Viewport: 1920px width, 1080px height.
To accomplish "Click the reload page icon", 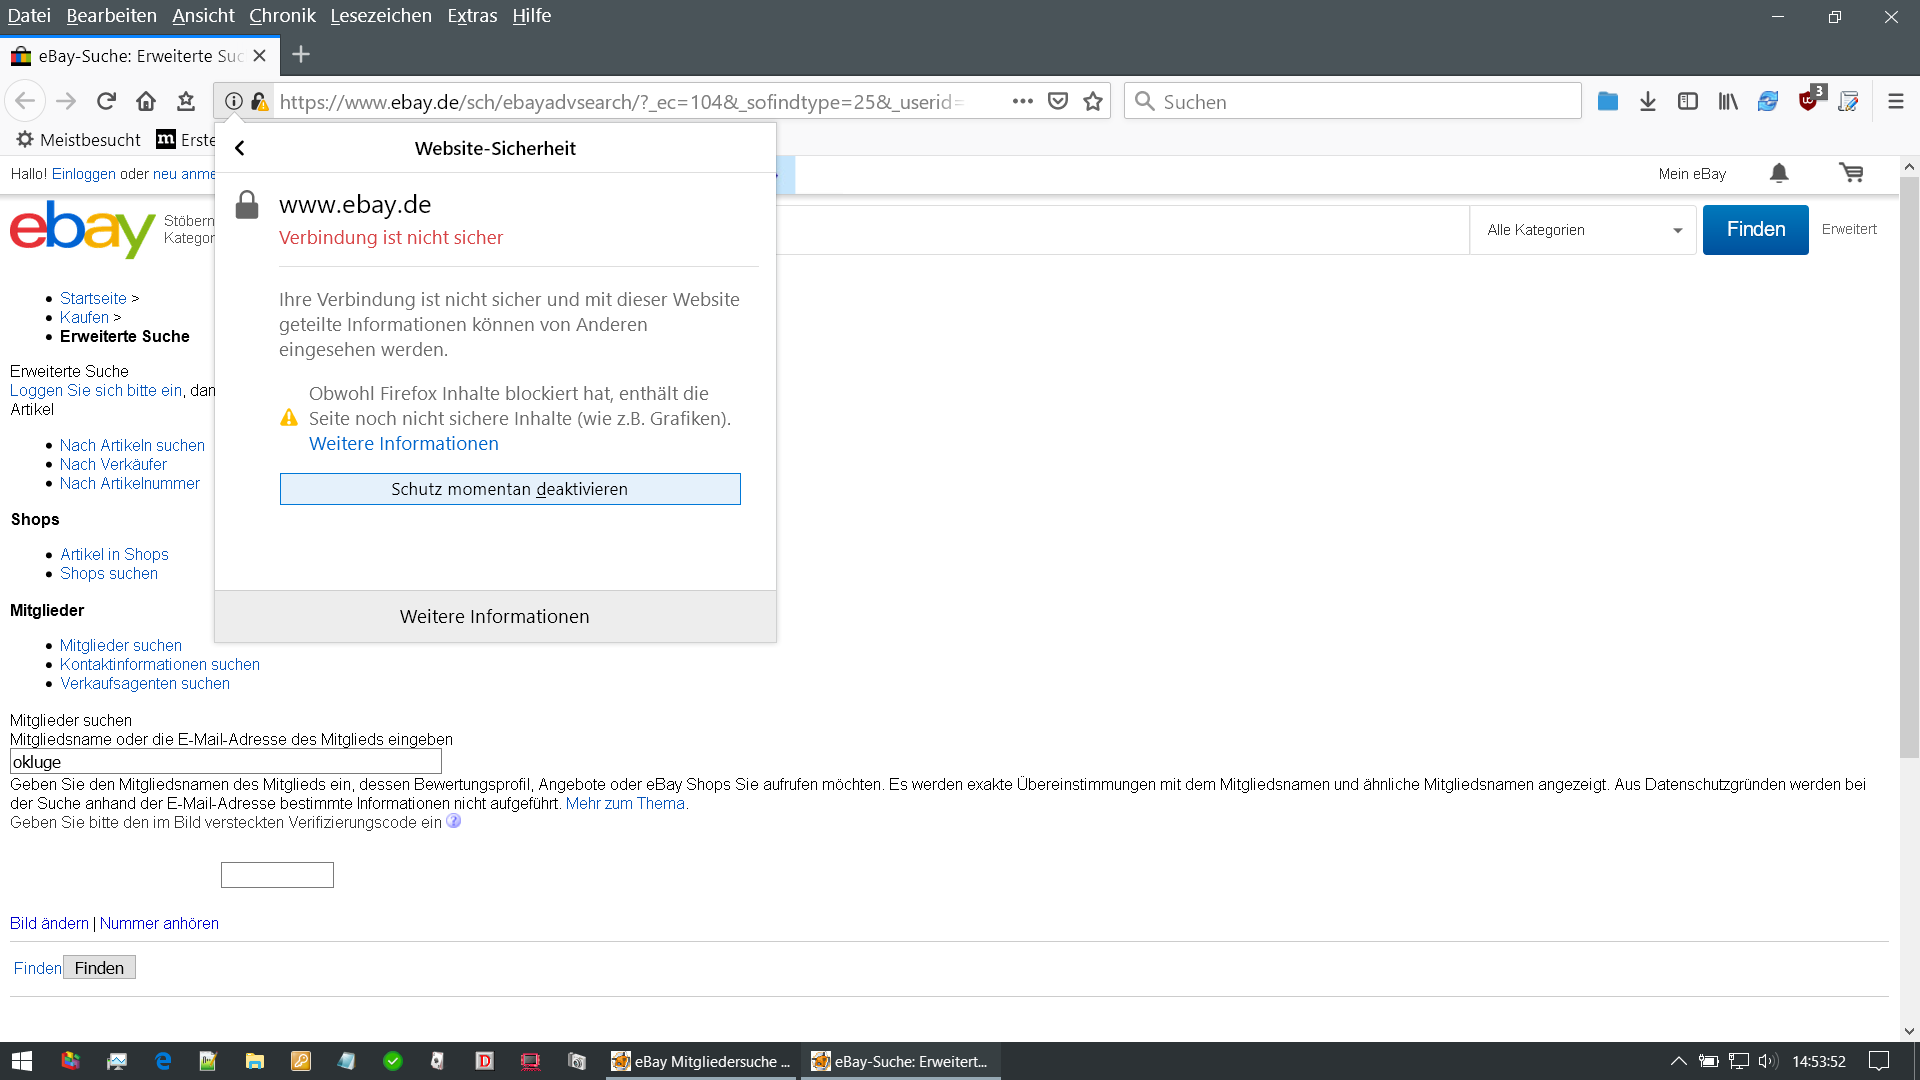I will click(x=106, y=101).
